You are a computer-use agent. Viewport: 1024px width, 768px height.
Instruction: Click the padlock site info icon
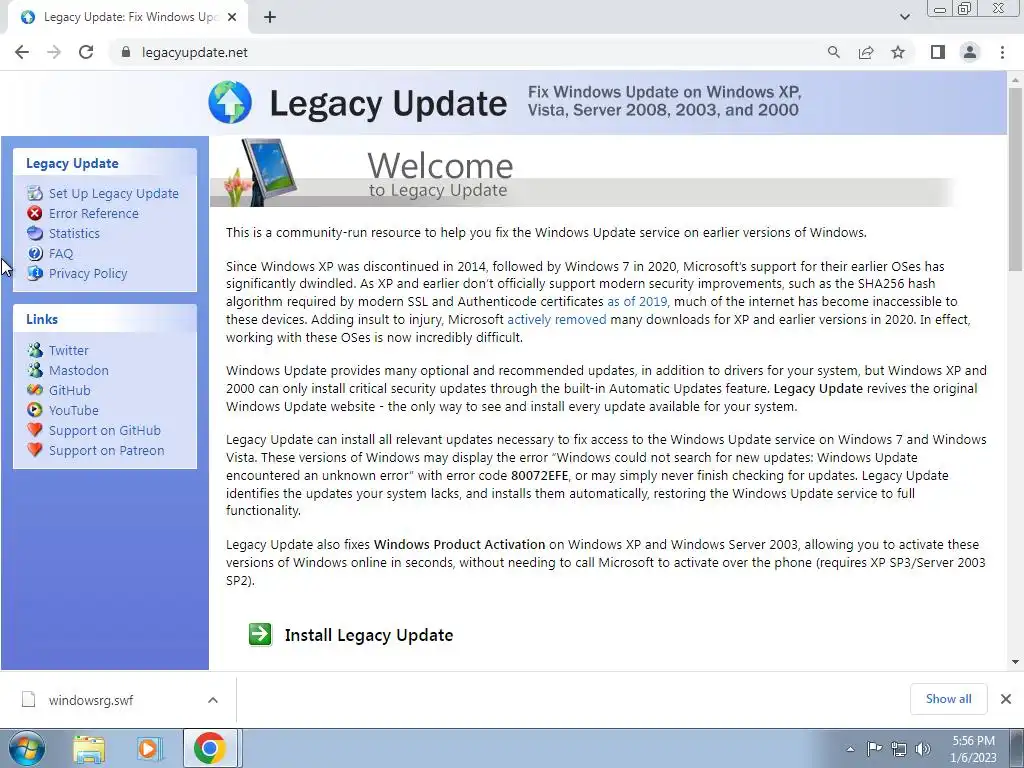click(x=126, y=52)
